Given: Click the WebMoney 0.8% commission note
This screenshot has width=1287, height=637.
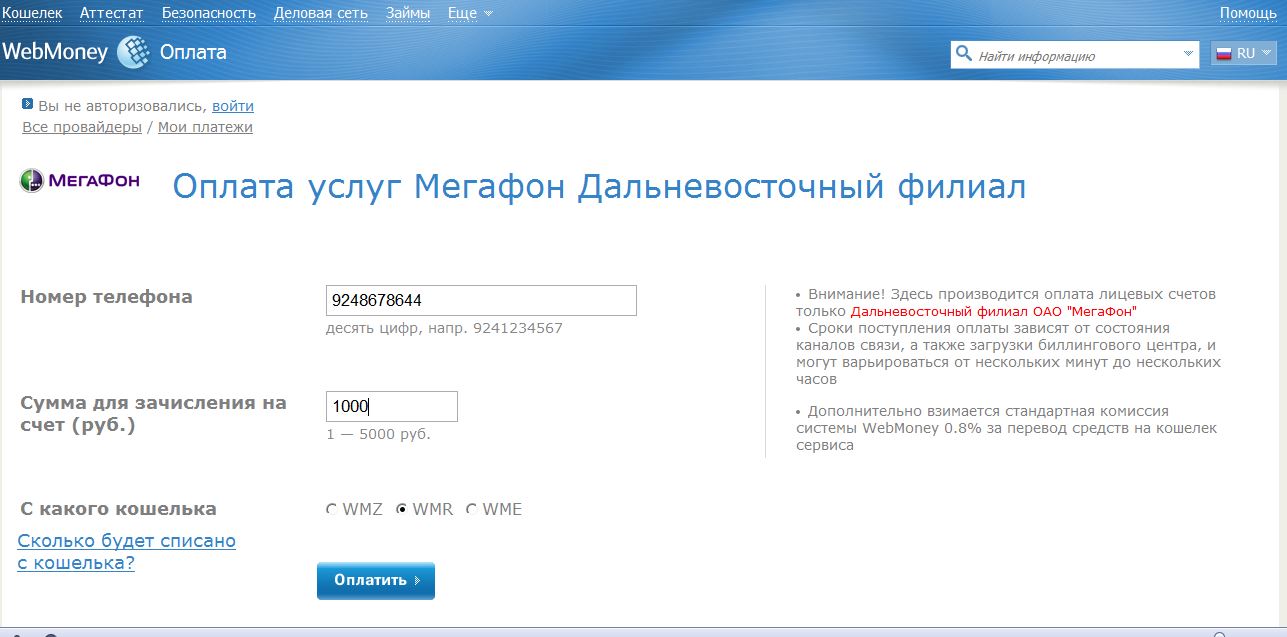Looking at the screenshot, I should click(1007, 428).
